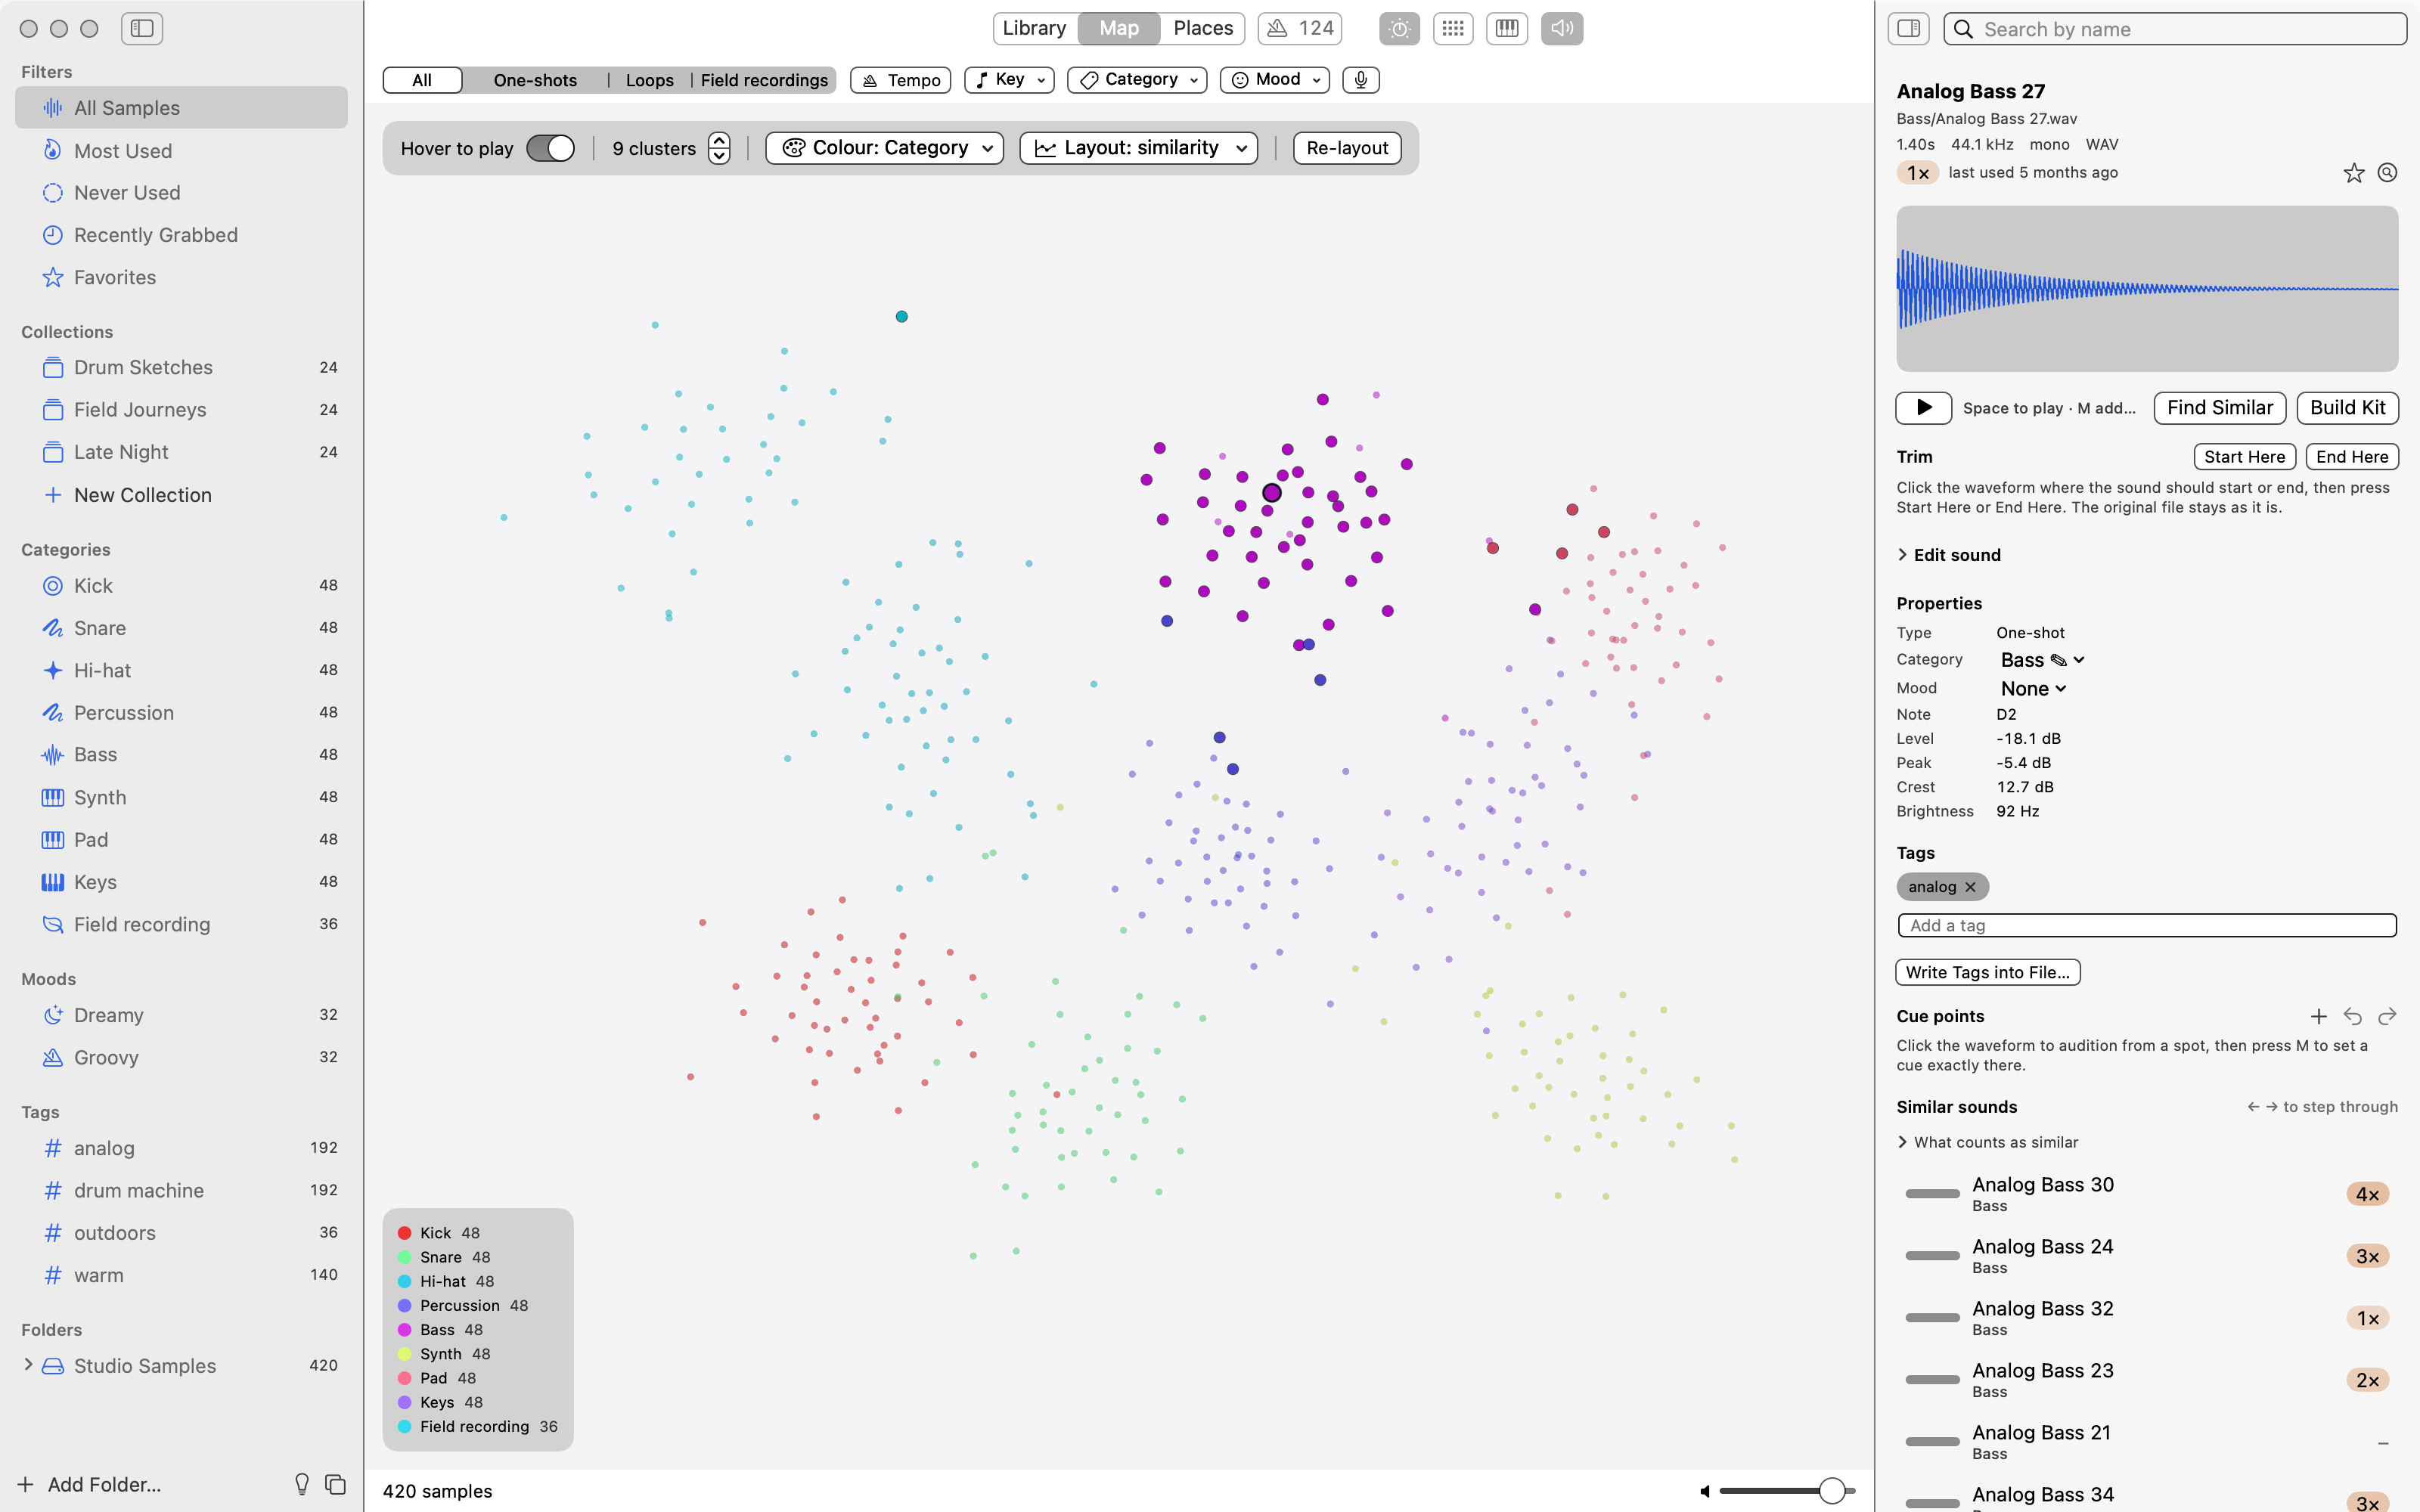
Task: Adjust the volume slider in status bar
Action: tap(1786, 1491)
